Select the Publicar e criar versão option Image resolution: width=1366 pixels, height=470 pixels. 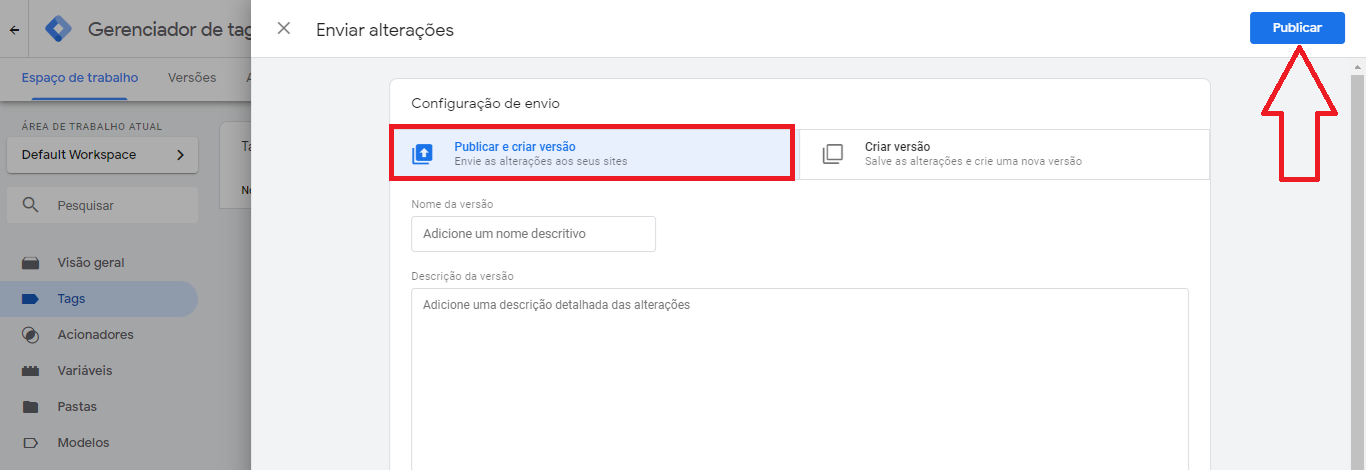tap(592, 154)
